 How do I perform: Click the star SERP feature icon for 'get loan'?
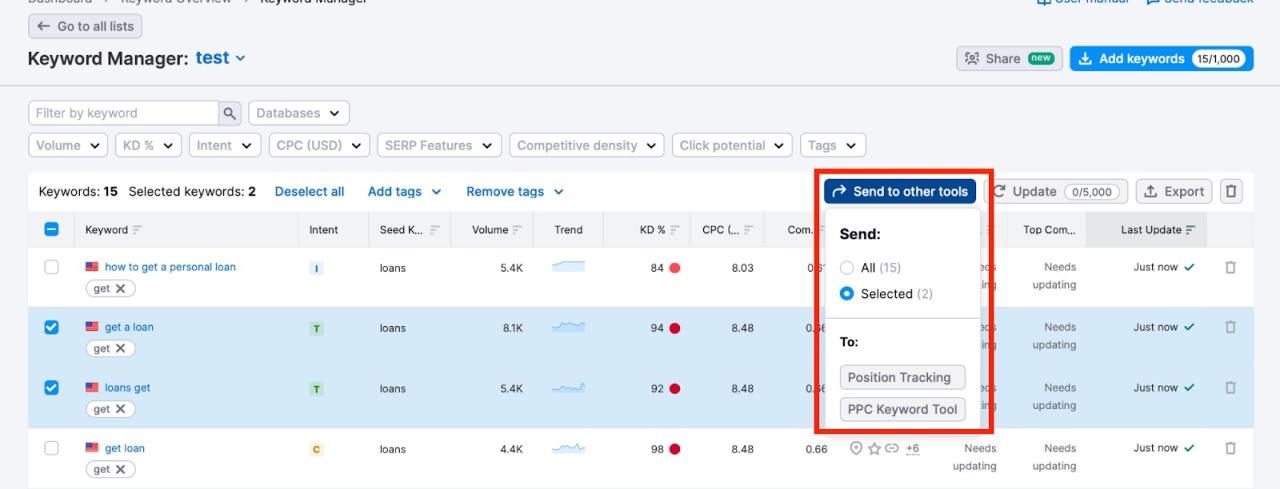click(x=874, y=448)
